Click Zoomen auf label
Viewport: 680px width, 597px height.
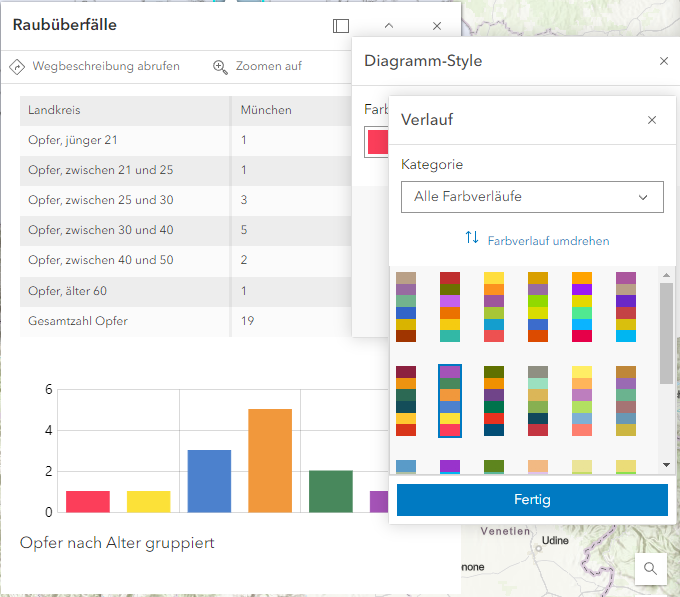269,66
